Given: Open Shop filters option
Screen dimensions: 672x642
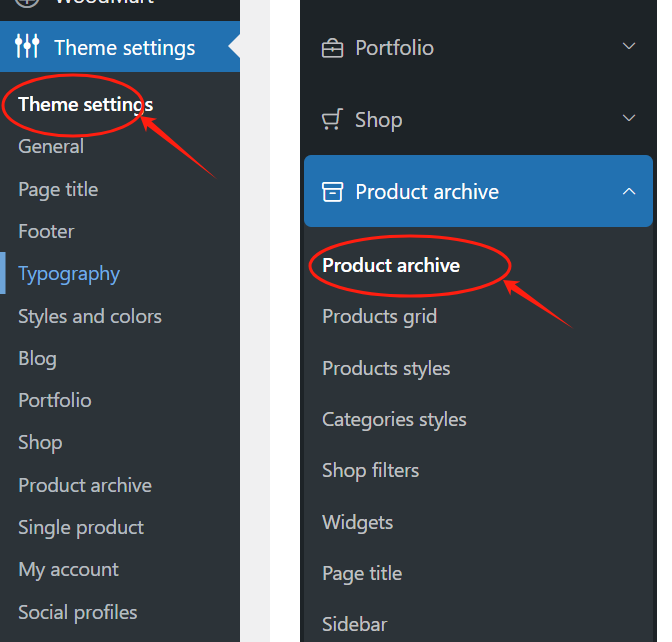Looking at the screenshot, I should [x=370, y=470].
